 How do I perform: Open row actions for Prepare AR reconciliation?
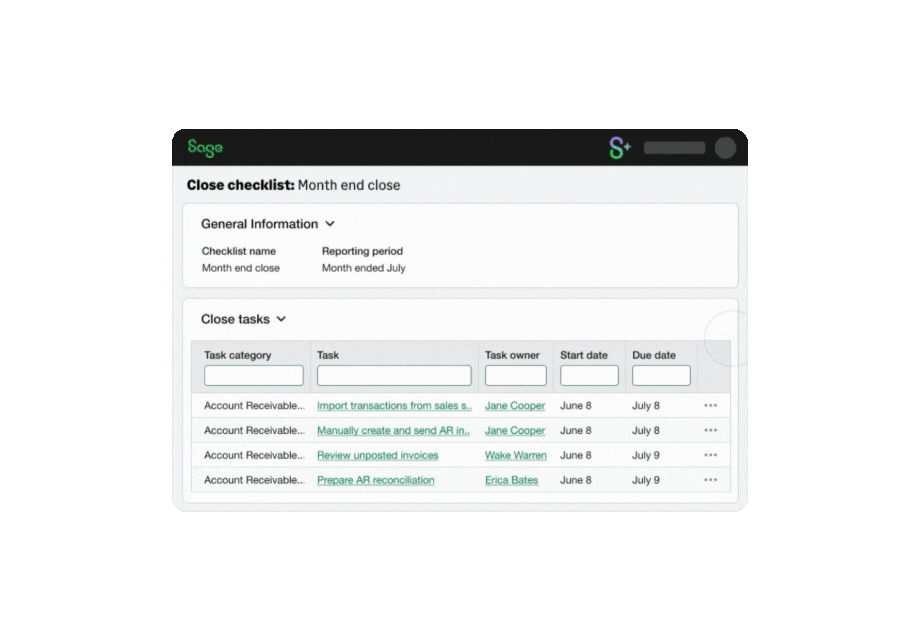pyautogui.click(x=712, y=480)
